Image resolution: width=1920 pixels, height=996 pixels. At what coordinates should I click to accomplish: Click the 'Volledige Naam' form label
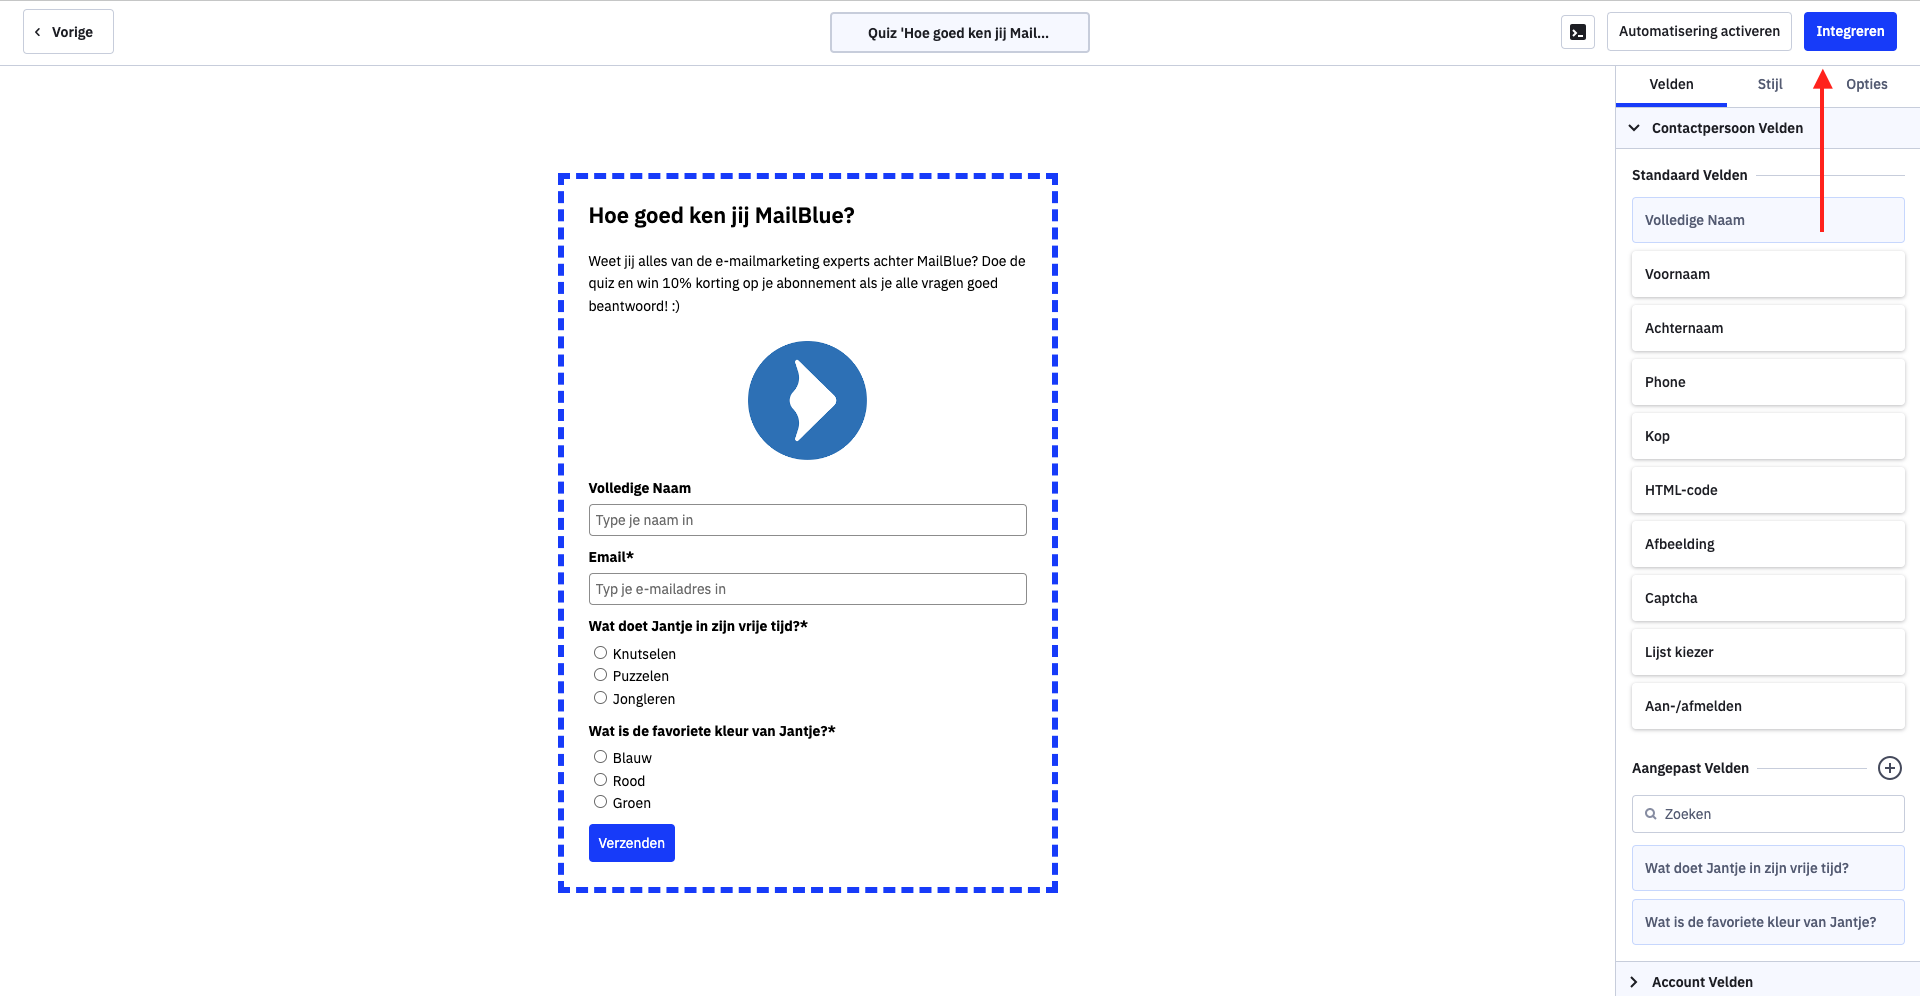coord(639,488)
